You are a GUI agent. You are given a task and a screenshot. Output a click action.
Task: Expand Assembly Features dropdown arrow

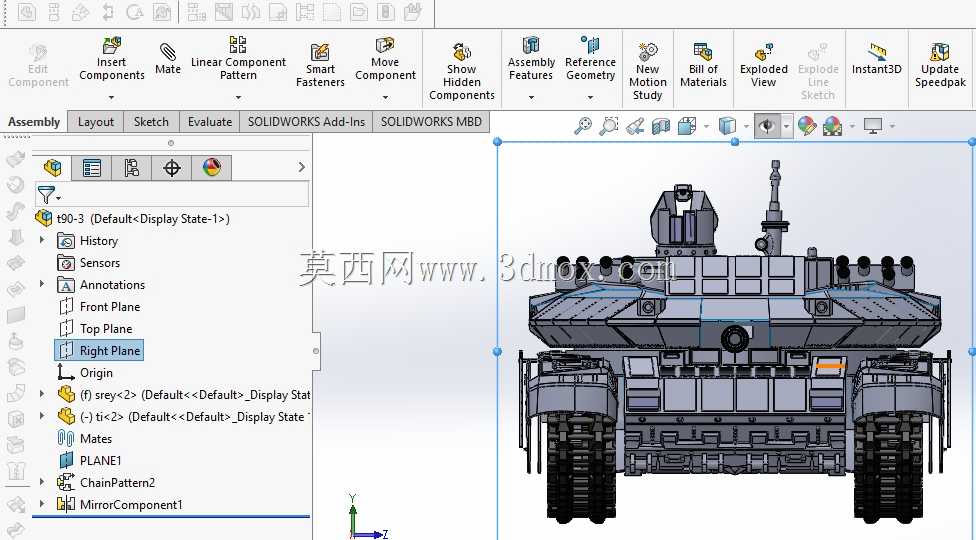[531, 98]
